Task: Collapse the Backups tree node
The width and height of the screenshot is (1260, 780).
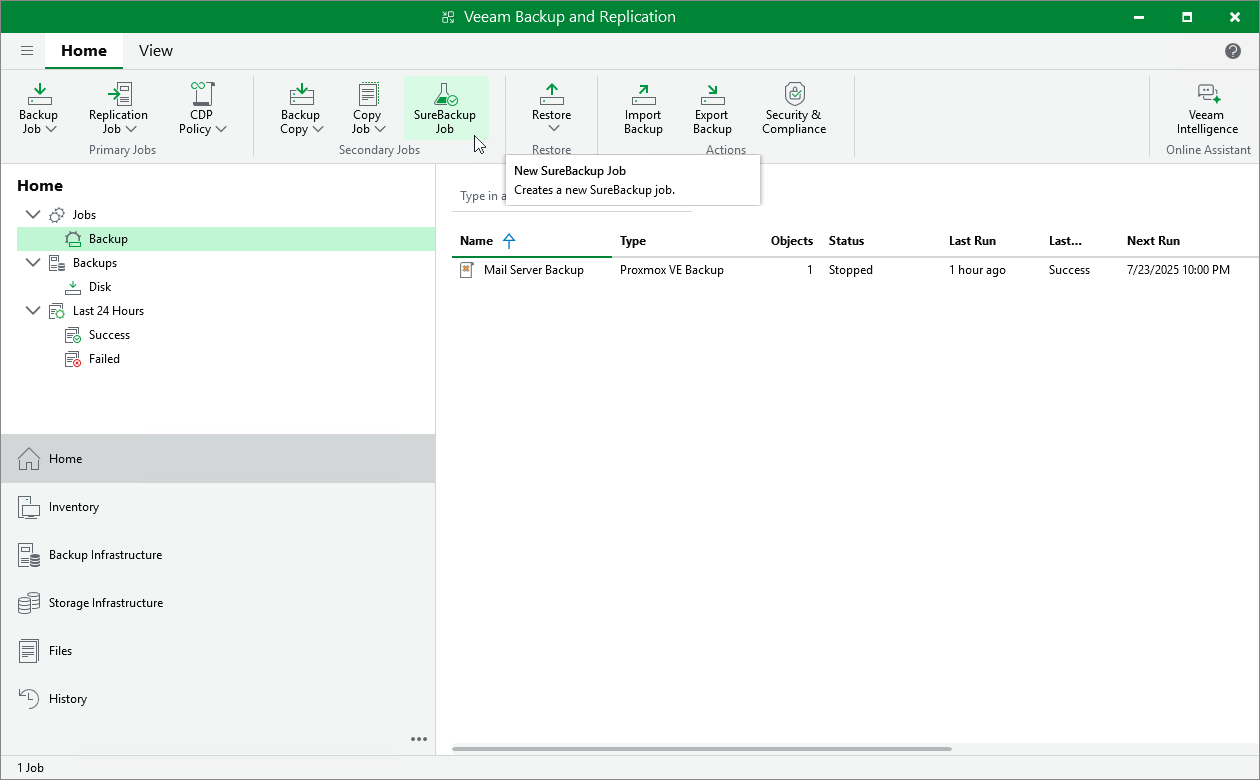Action: point(33,263)
